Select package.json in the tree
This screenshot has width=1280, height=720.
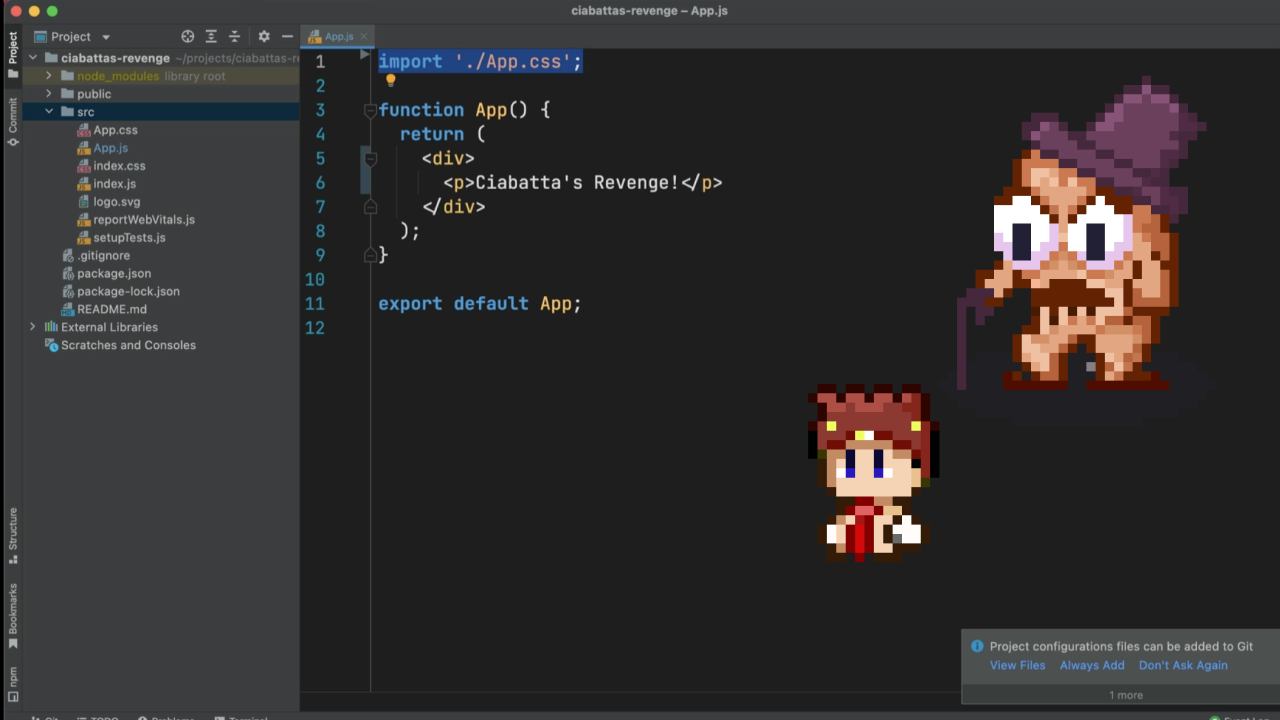pyautogui.click(x=114, y=274)
